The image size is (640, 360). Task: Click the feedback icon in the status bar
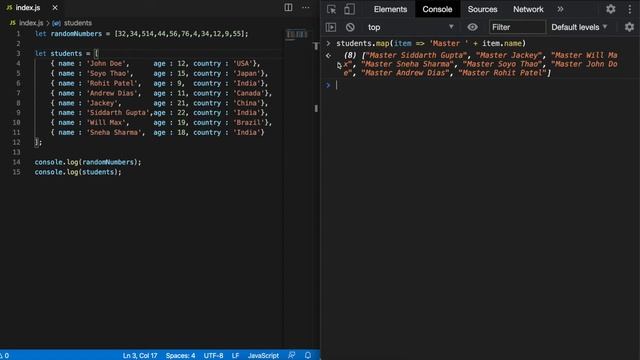coord(291,355)
